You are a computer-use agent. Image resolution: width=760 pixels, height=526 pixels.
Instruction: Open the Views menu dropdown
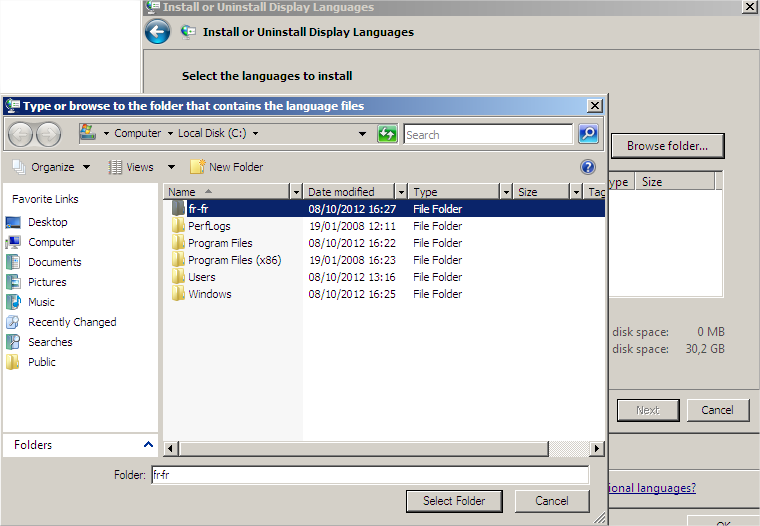(171, 167)
